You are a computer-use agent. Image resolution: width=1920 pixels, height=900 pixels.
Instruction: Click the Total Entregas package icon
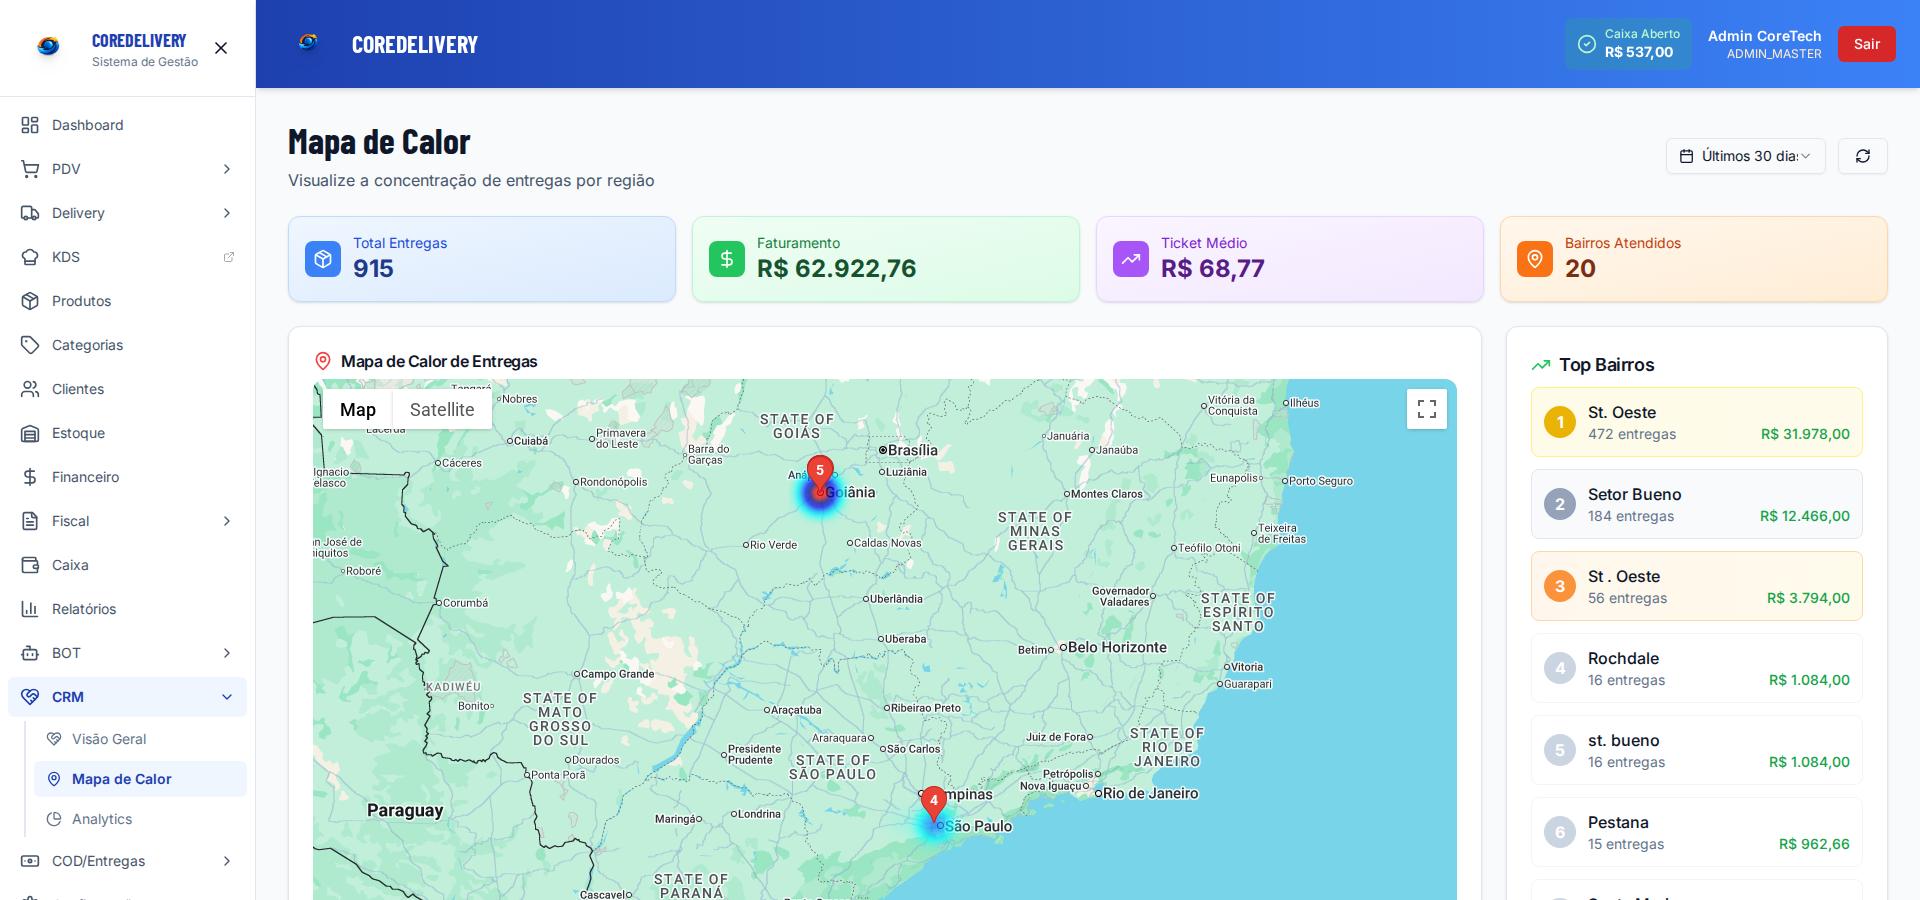click(x=323, y=259)
